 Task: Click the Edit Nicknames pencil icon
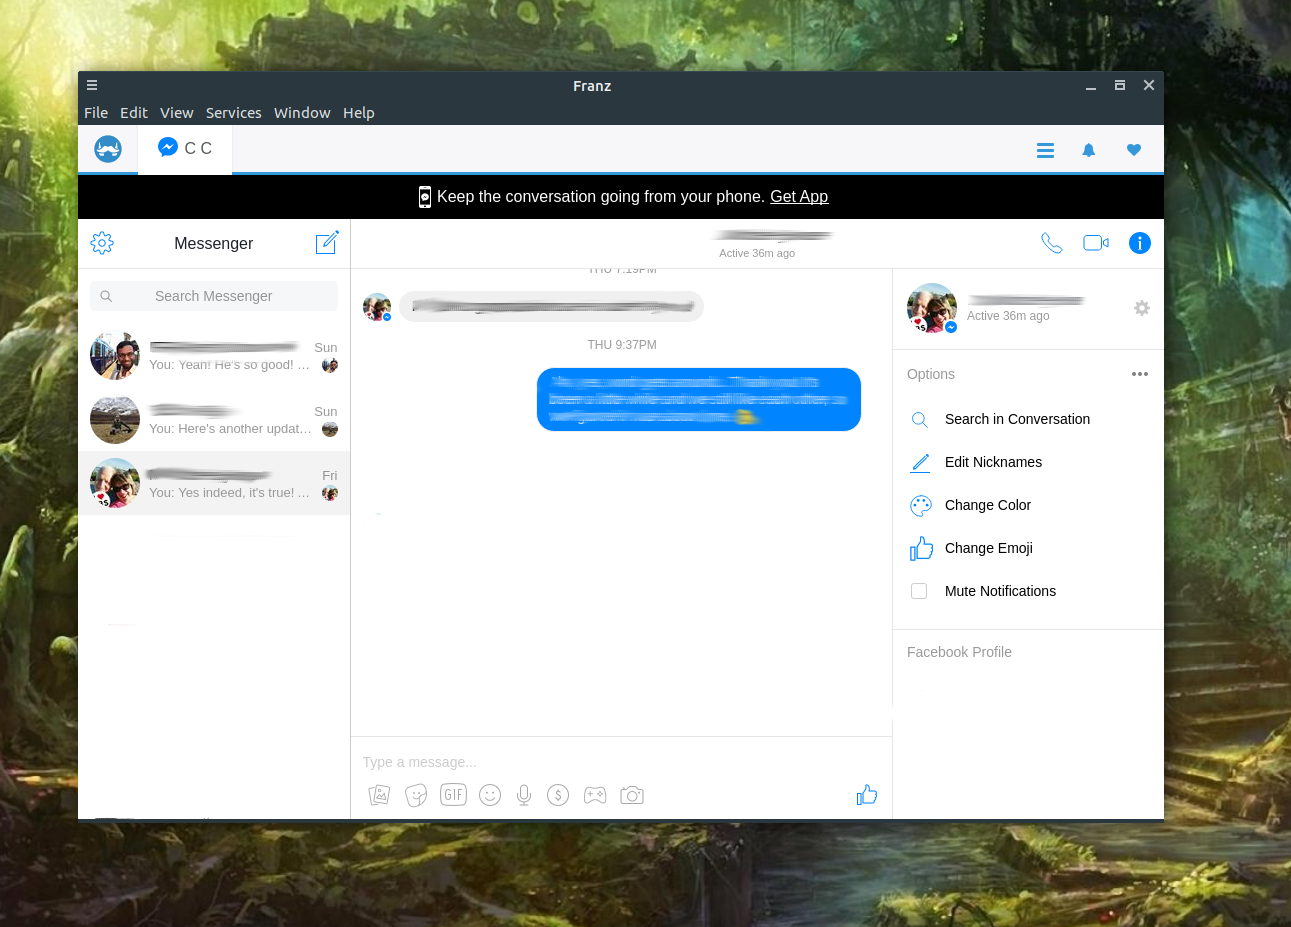(920, 463)
